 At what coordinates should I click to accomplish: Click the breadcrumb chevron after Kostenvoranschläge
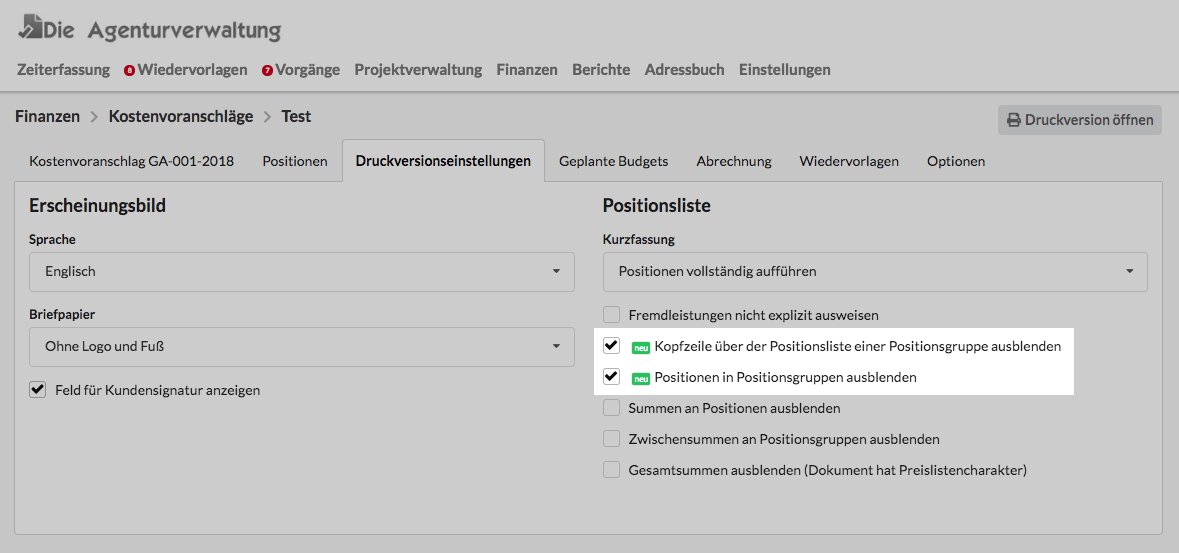[267, 117]
